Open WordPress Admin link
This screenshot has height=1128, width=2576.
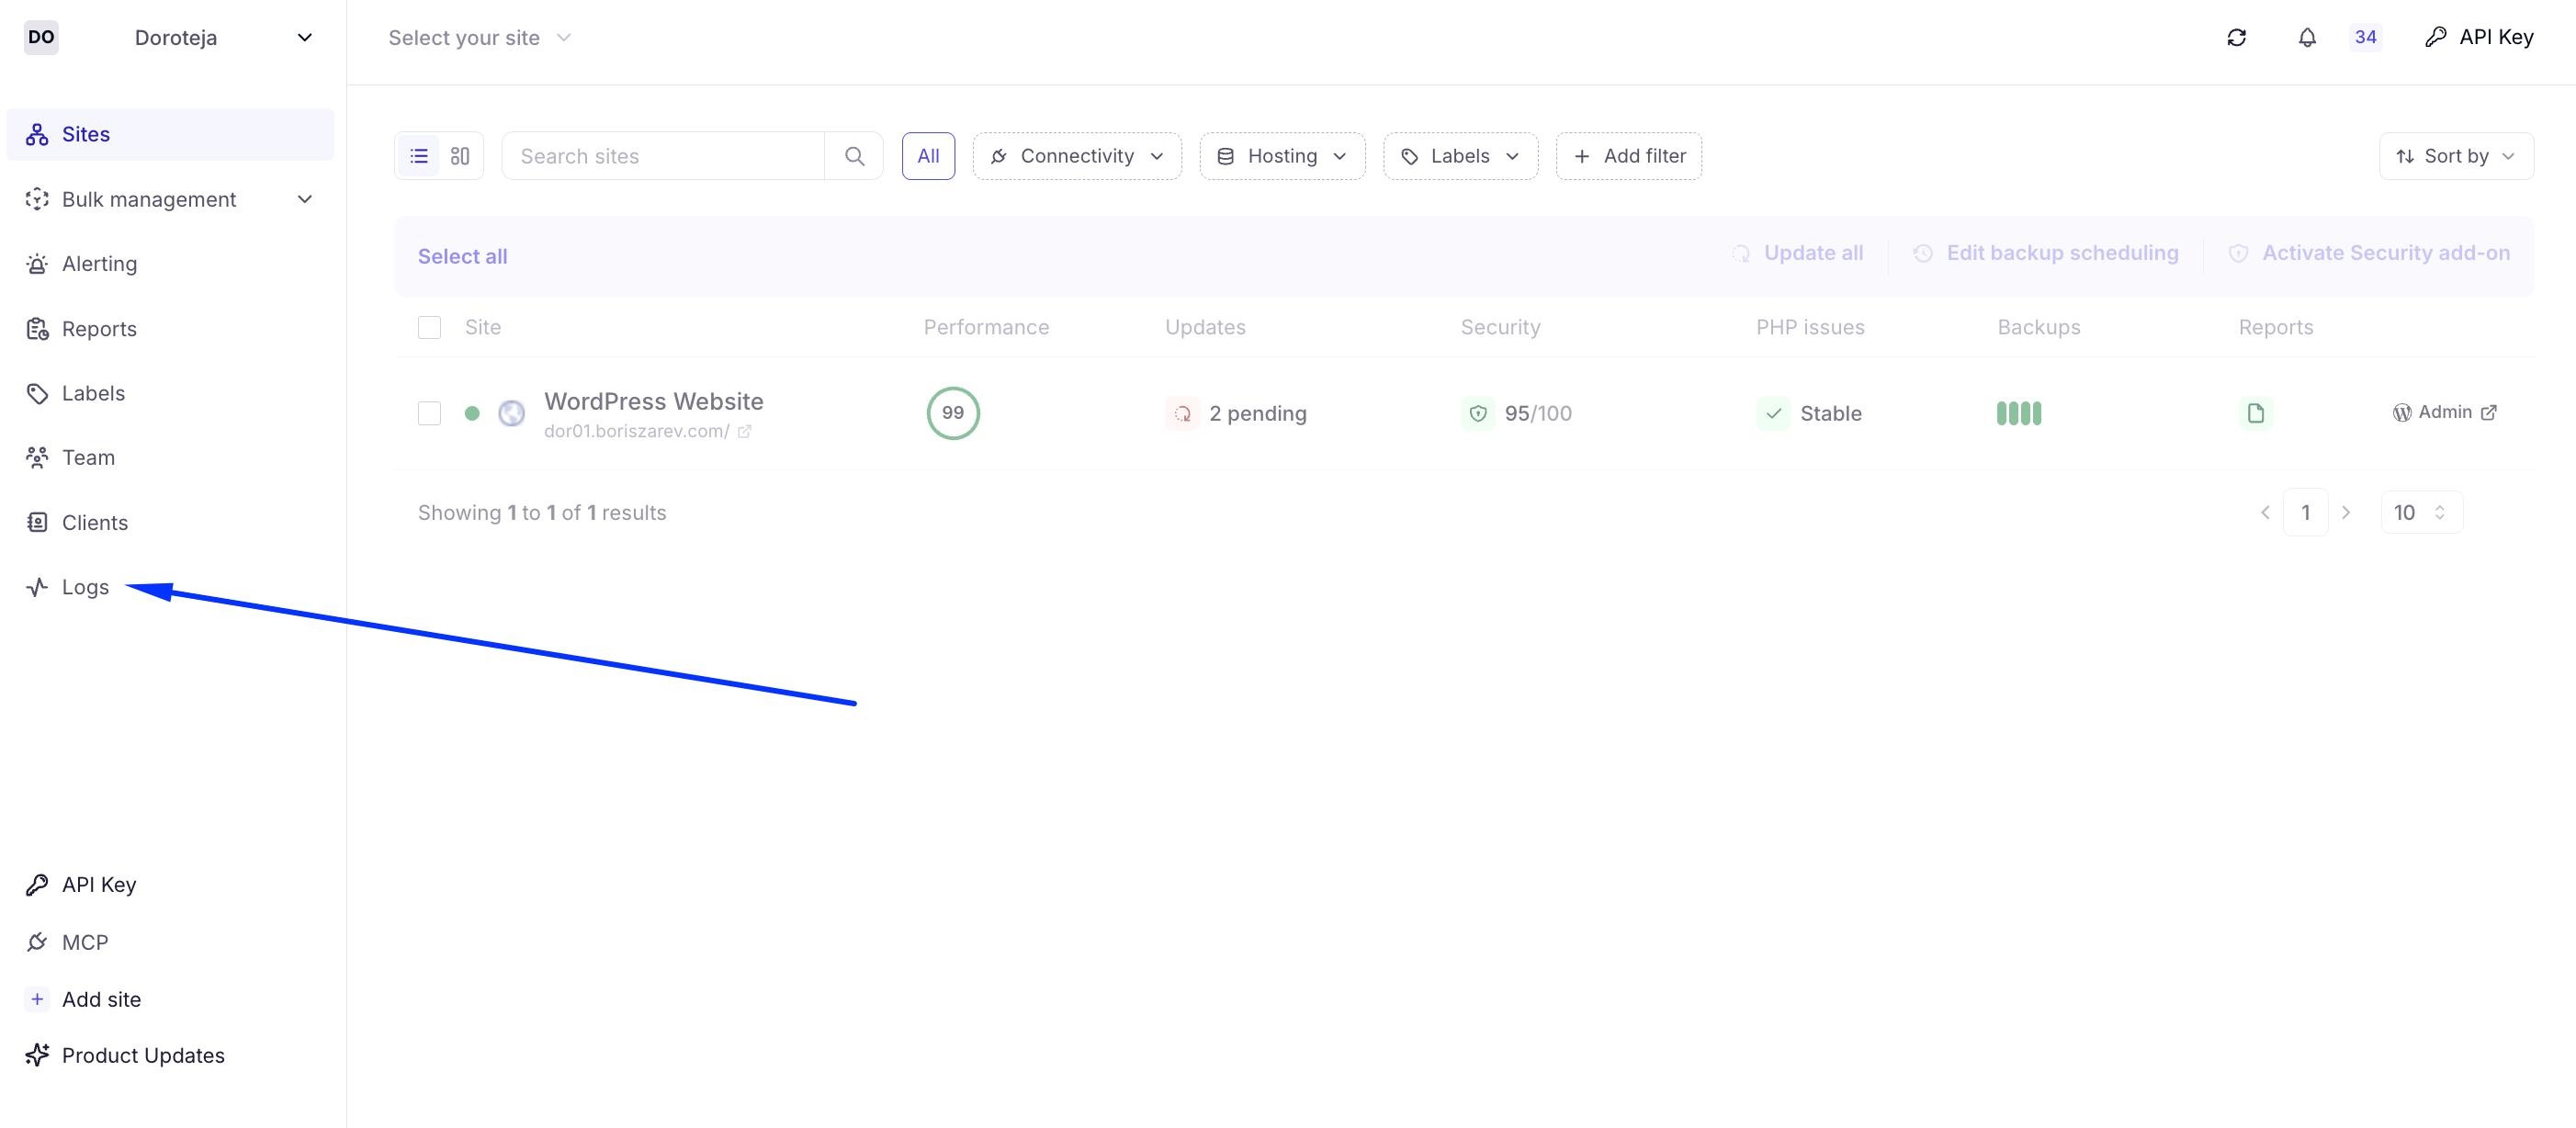coord(2444,412)
